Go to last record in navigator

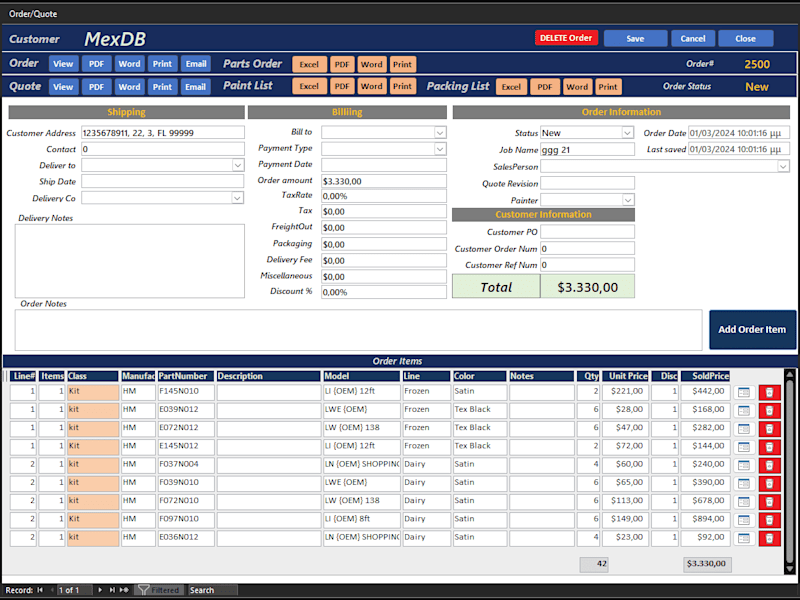(112, 590)
